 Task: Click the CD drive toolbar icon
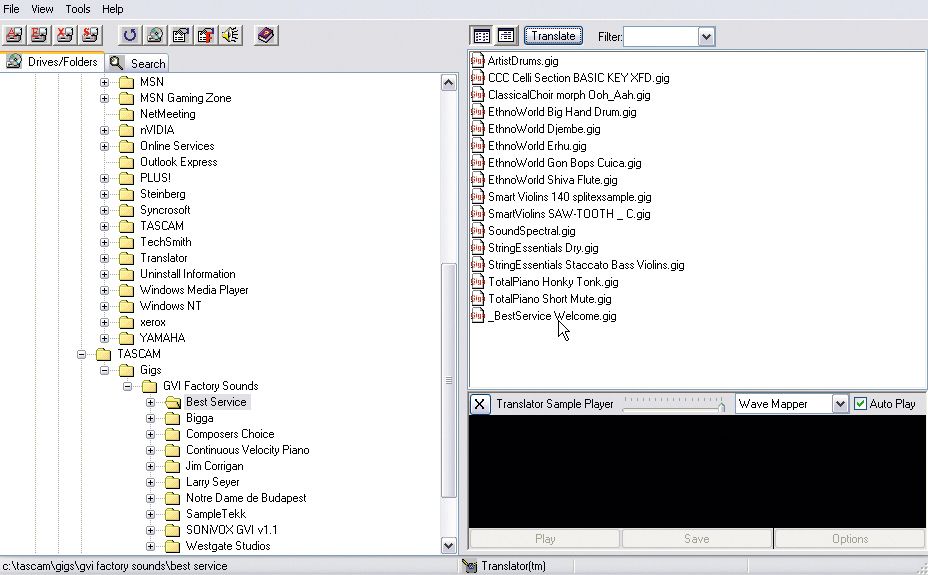click(155, 35)
